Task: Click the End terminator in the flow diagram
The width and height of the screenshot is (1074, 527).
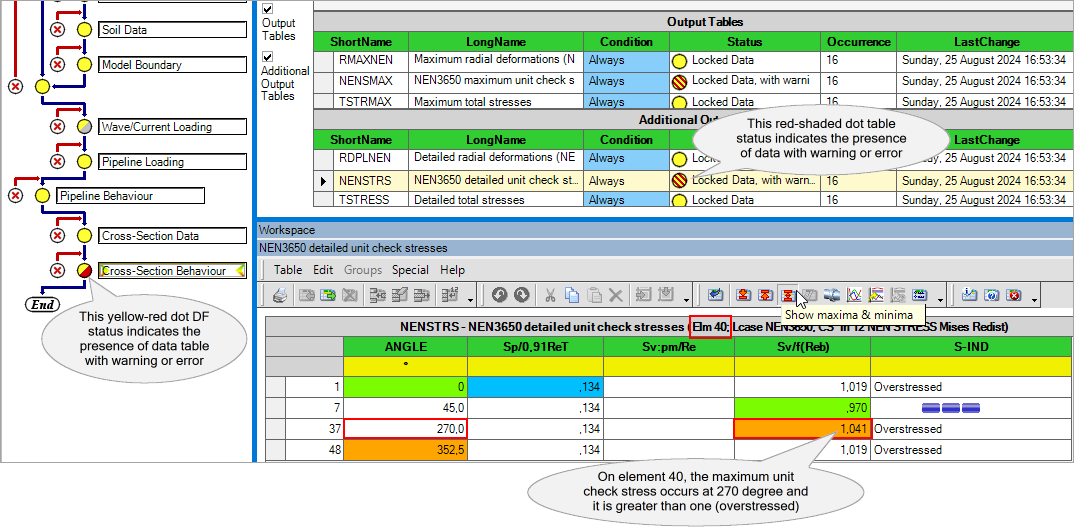Action: tap(41, 304)
